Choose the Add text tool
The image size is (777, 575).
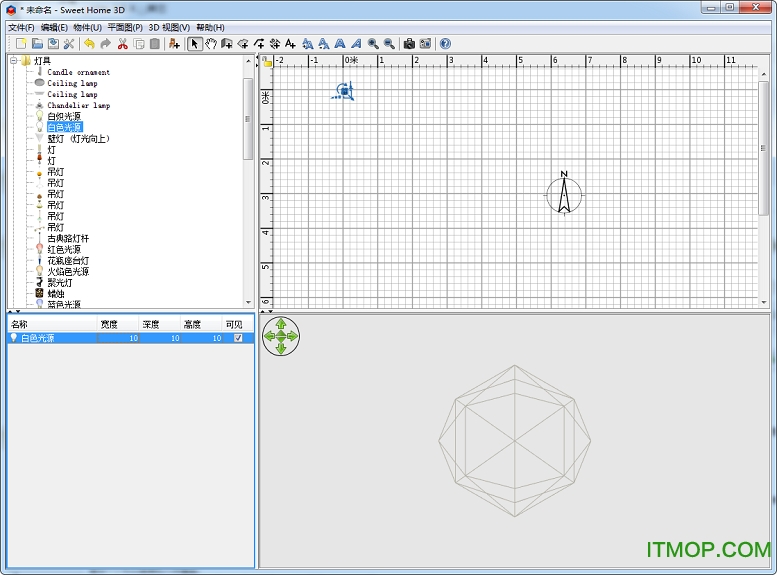coord(290,44)
